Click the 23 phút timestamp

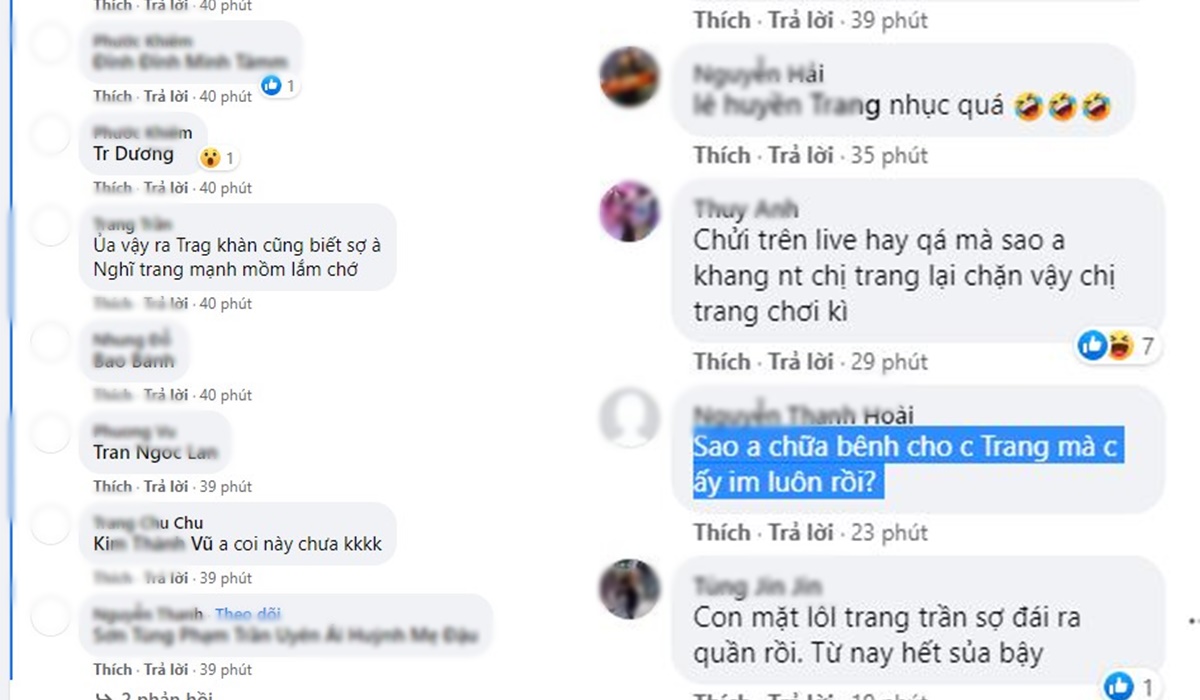889,532
